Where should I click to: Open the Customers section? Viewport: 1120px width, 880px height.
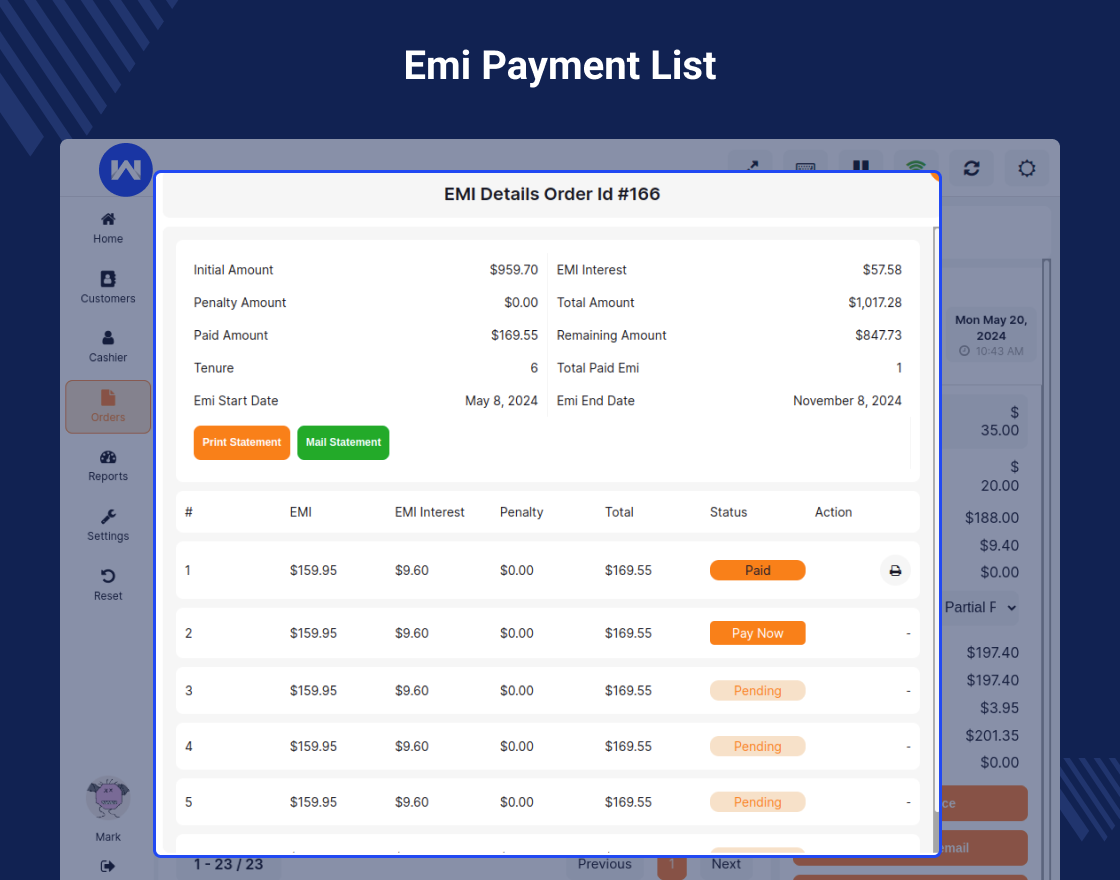[x=107, y=287]
